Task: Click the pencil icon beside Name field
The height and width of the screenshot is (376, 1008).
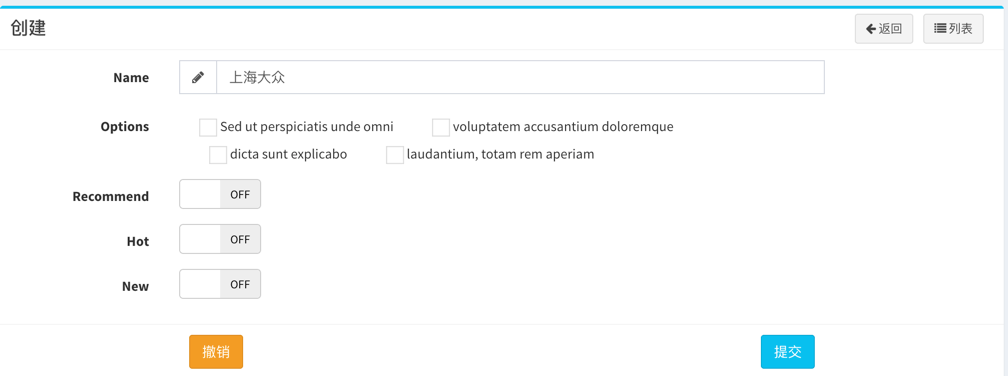Action: pyautogui.click(x=198, y=78)
